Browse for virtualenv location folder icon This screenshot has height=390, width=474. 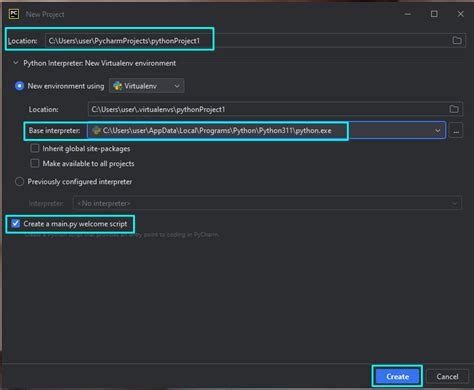click(454, 109)
